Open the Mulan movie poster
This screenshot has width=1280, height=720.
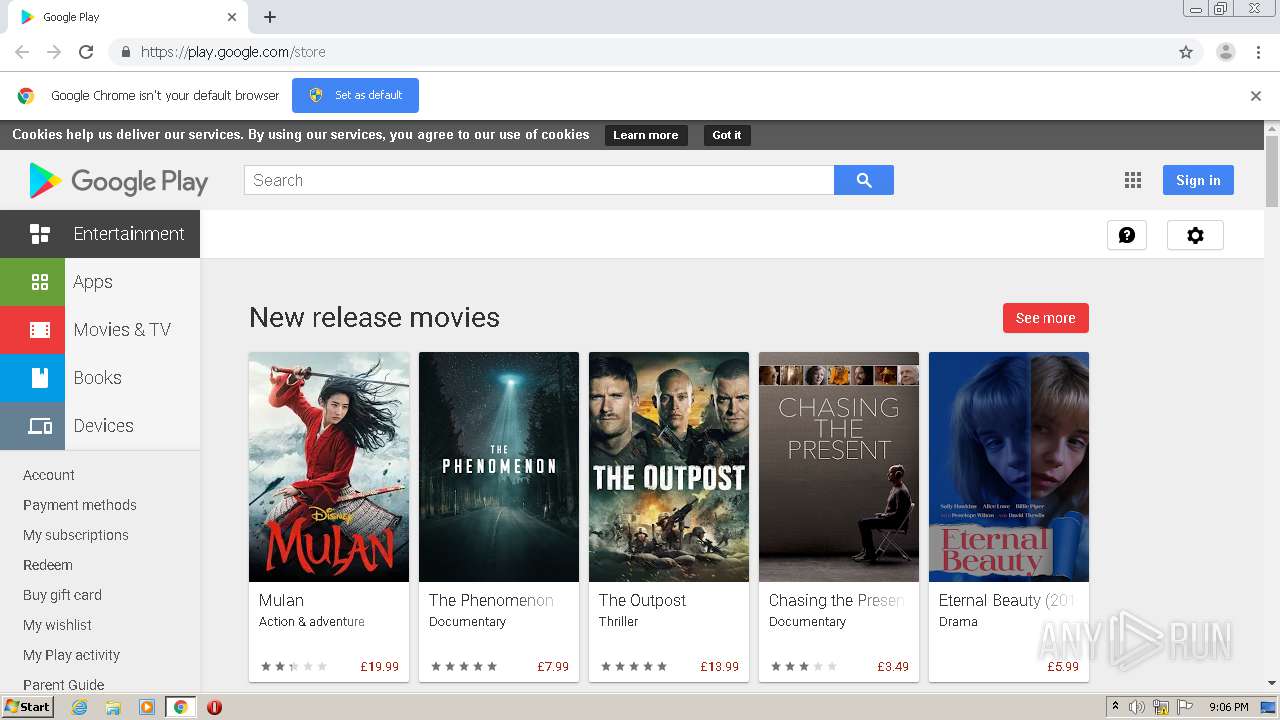[x=329, y=467]
